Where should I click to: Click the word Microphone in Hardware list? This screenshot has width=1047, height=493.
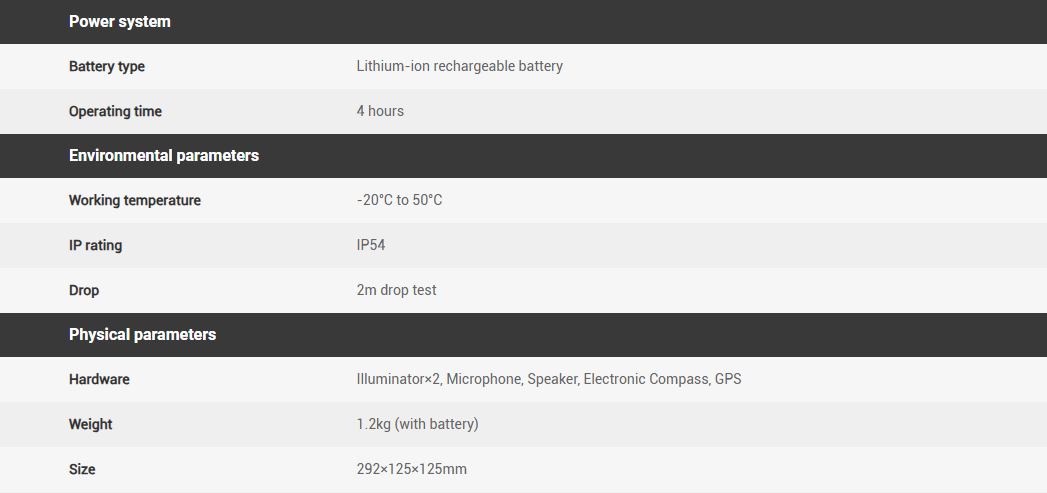click(483, 380)
